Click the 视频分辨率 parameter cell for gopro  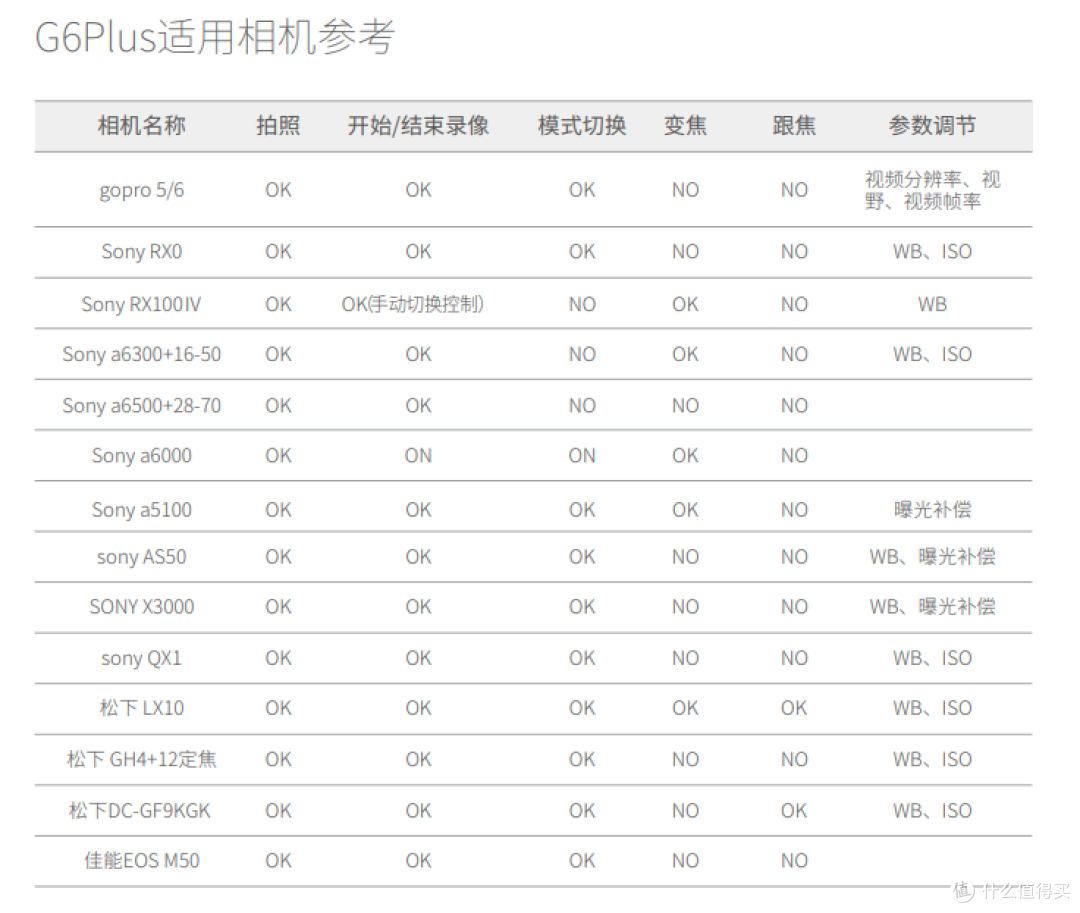click(932, 190)
